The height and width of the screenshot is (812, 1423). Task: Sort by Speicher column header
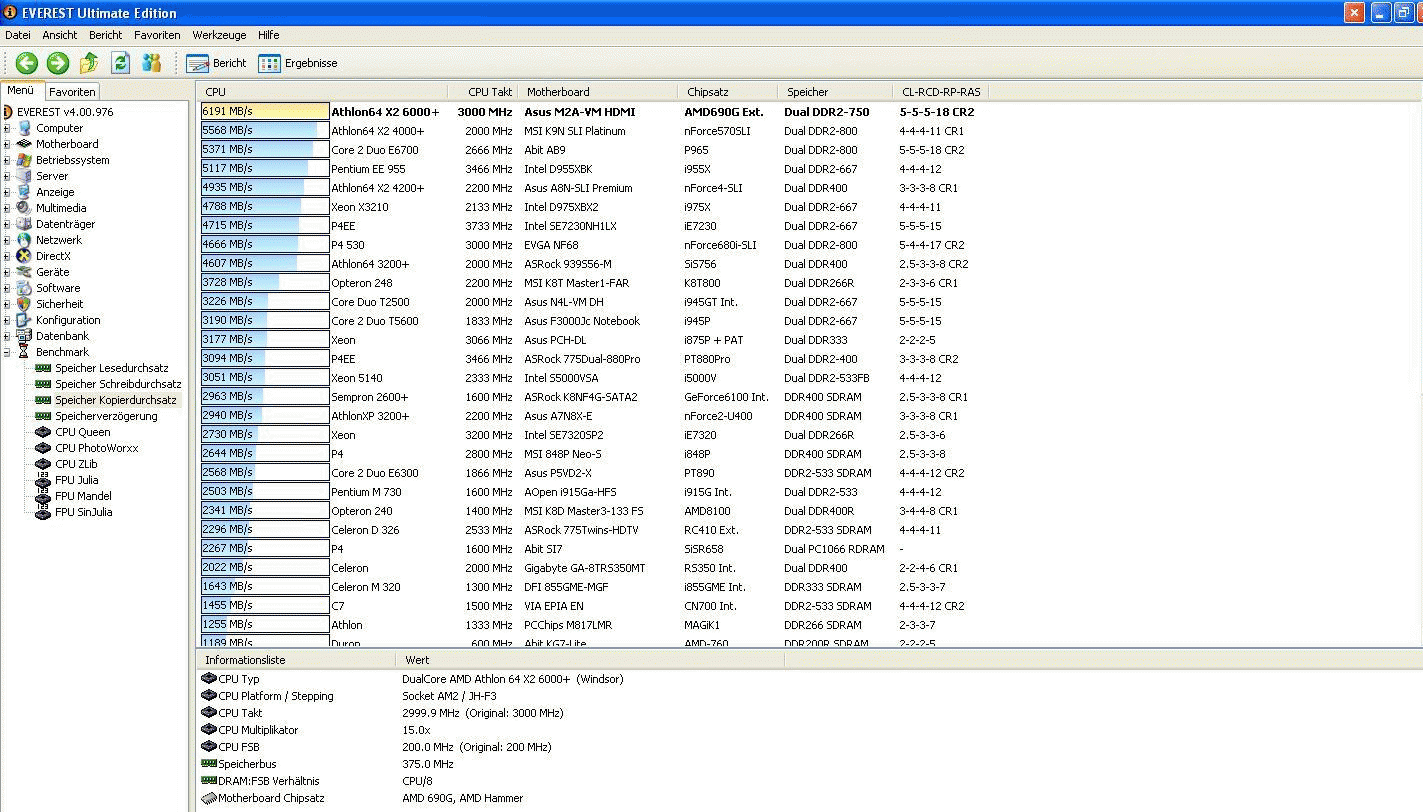pos(835,92)
